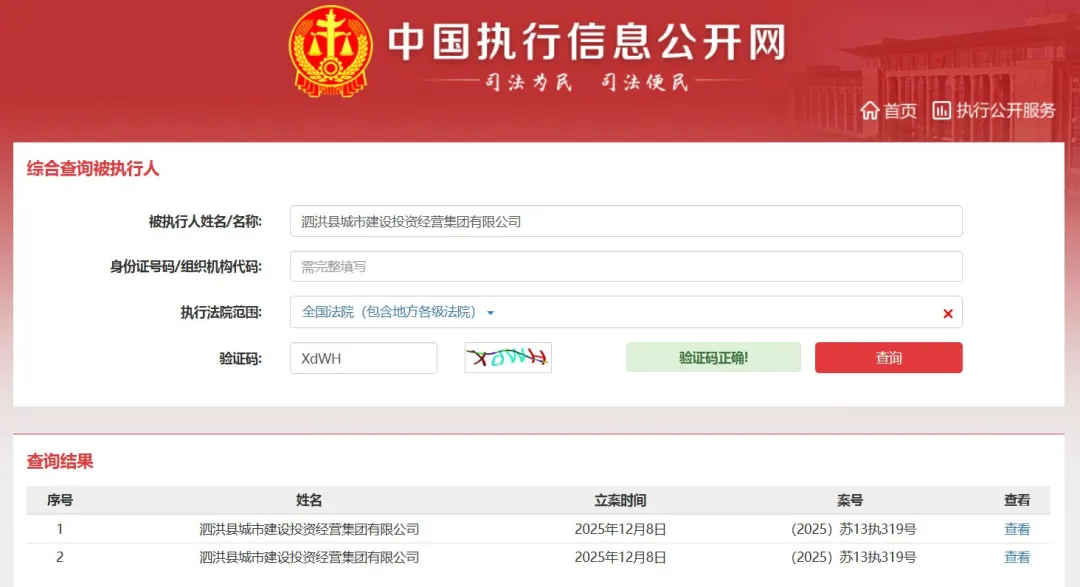
Task: Click 查看 link for row 2
Action: tap(1017, 557)
